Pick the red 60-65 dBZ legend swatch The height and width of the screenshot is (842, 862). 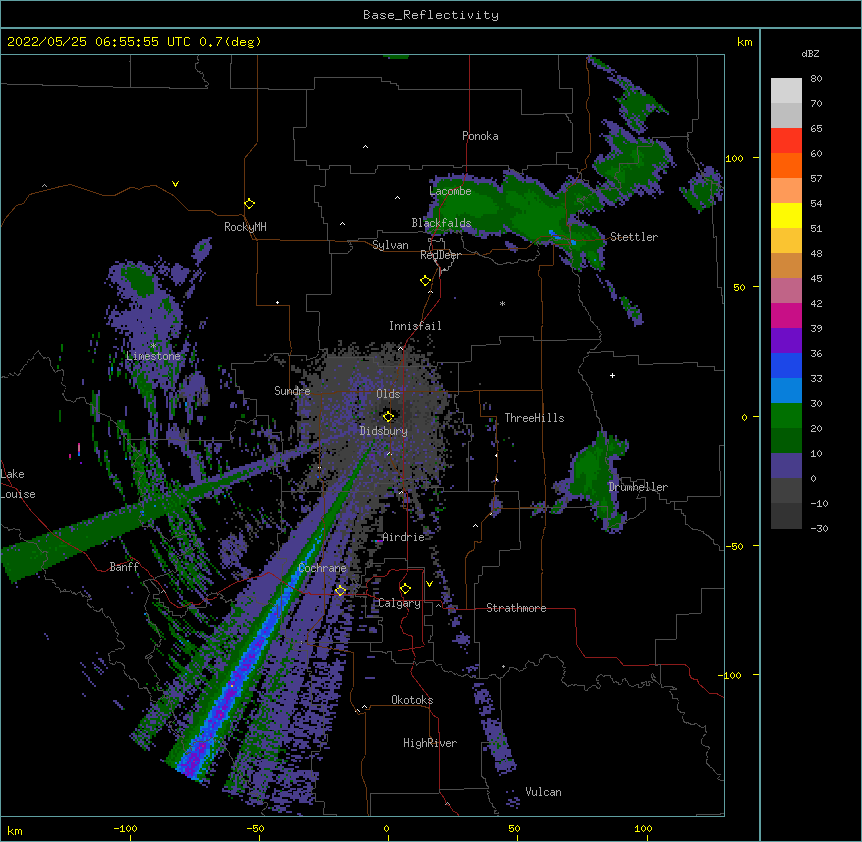point(786,141)
